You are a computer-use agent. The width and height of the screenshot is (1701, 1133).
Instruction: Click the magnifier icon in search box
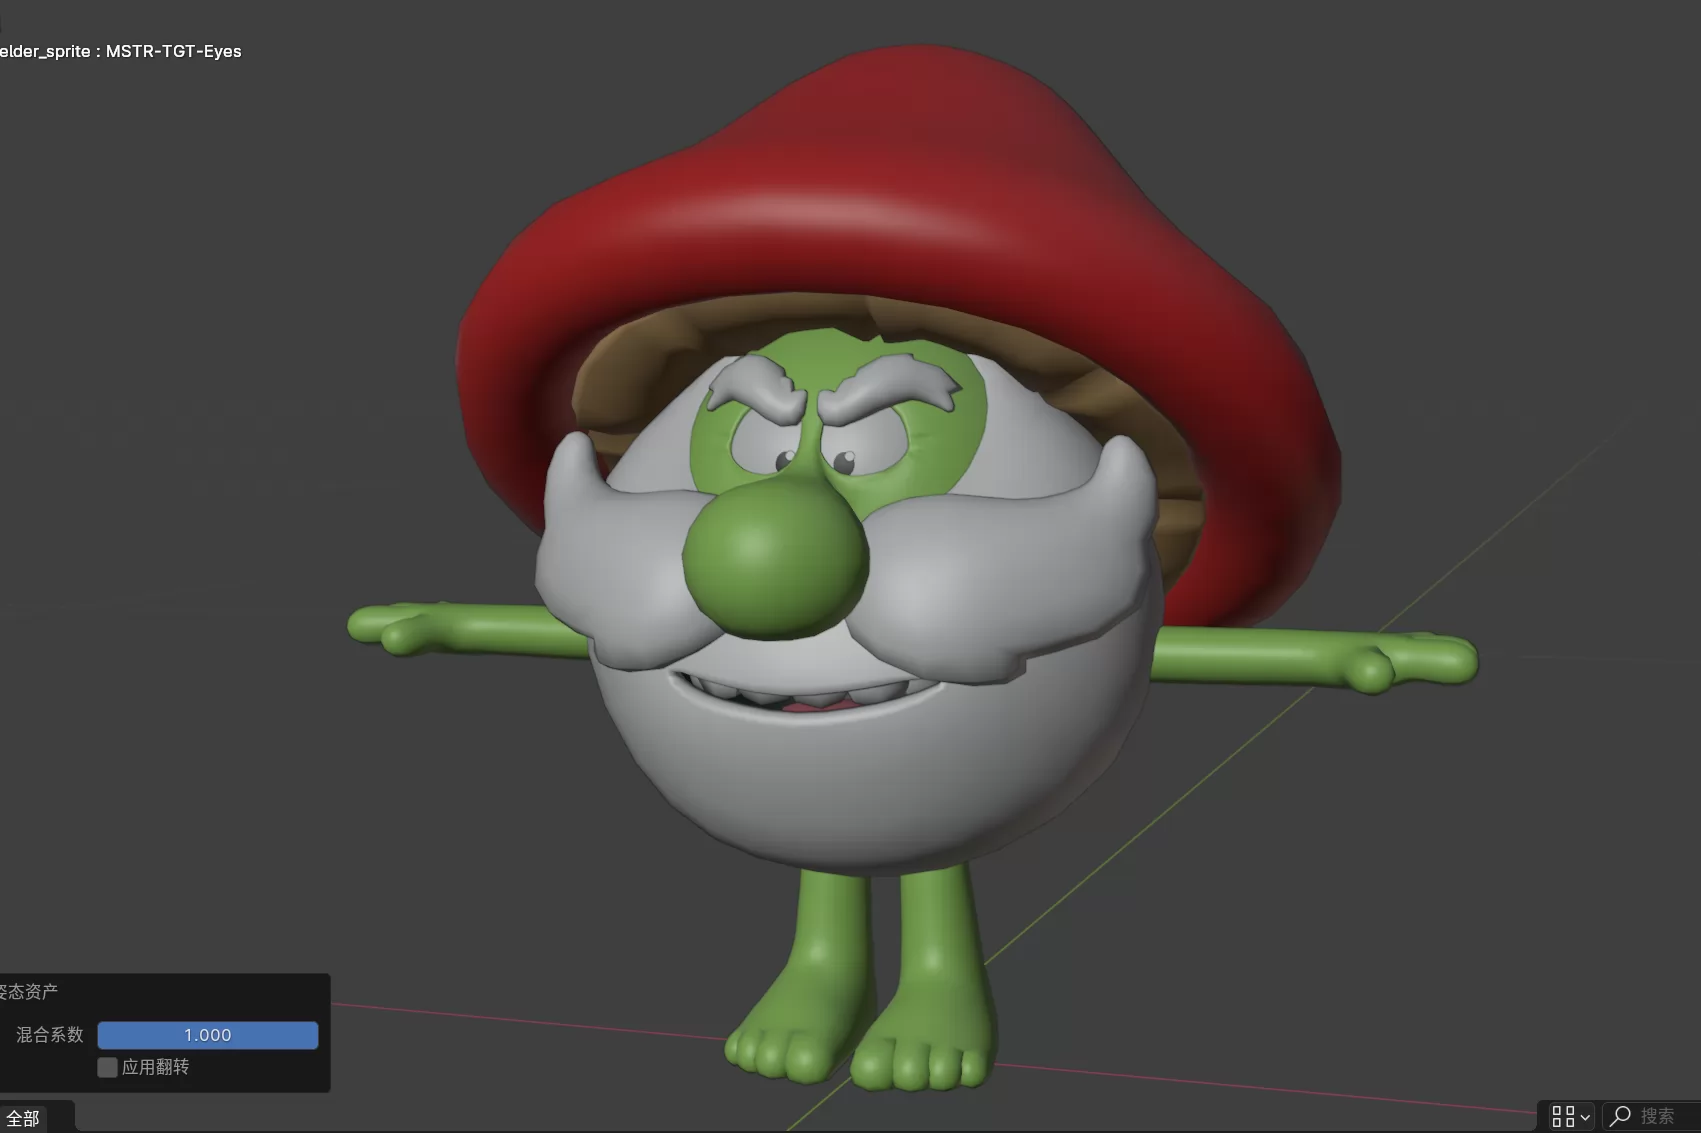[1621, 1116]
